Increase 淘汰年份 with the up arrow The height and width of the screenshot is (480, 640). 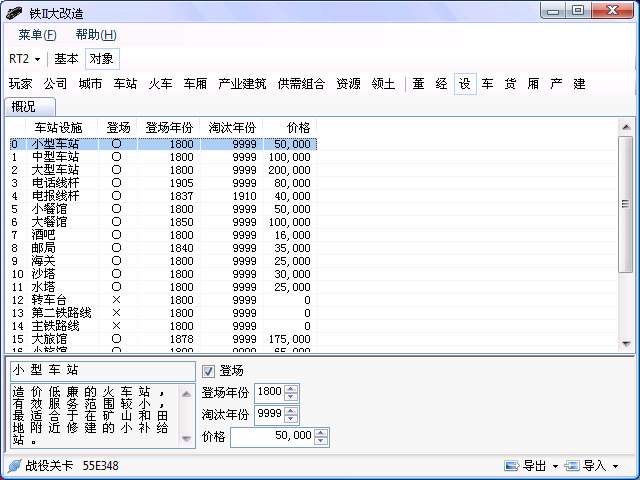[291, 411]
